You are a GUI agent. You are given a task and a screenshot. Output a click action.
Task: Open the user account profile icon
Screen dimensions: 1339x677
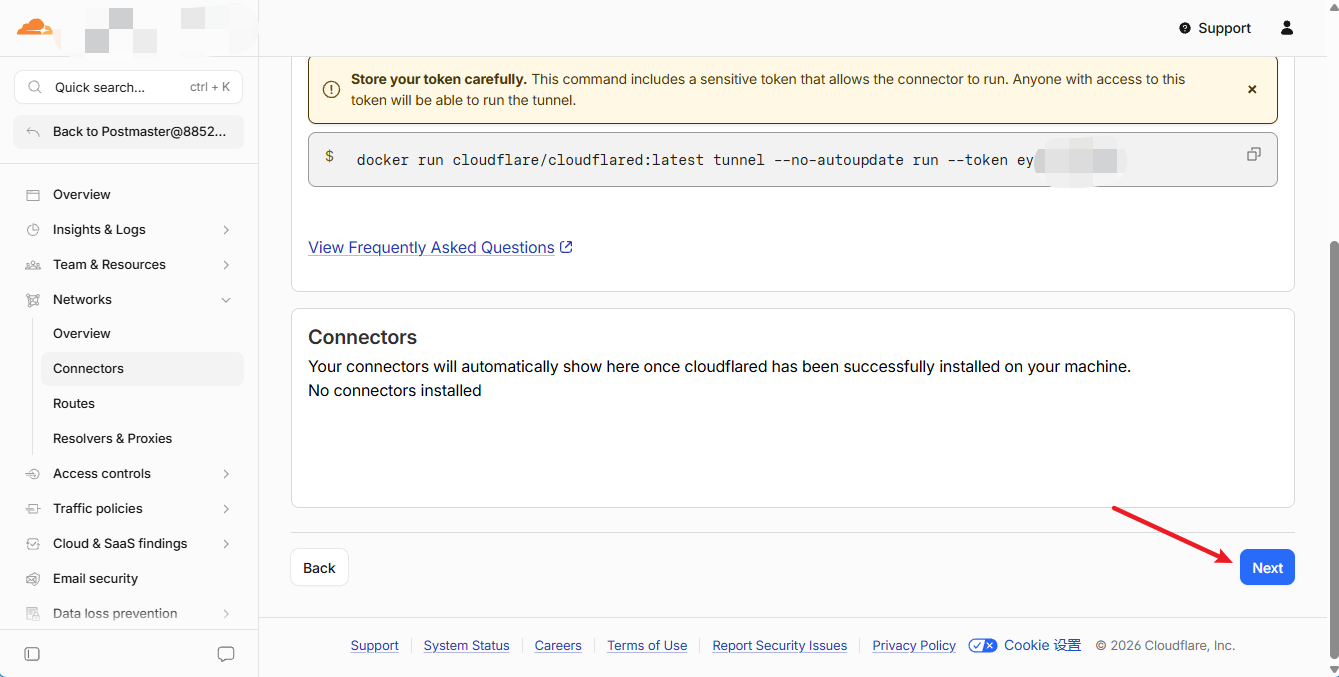(1287, 28)
